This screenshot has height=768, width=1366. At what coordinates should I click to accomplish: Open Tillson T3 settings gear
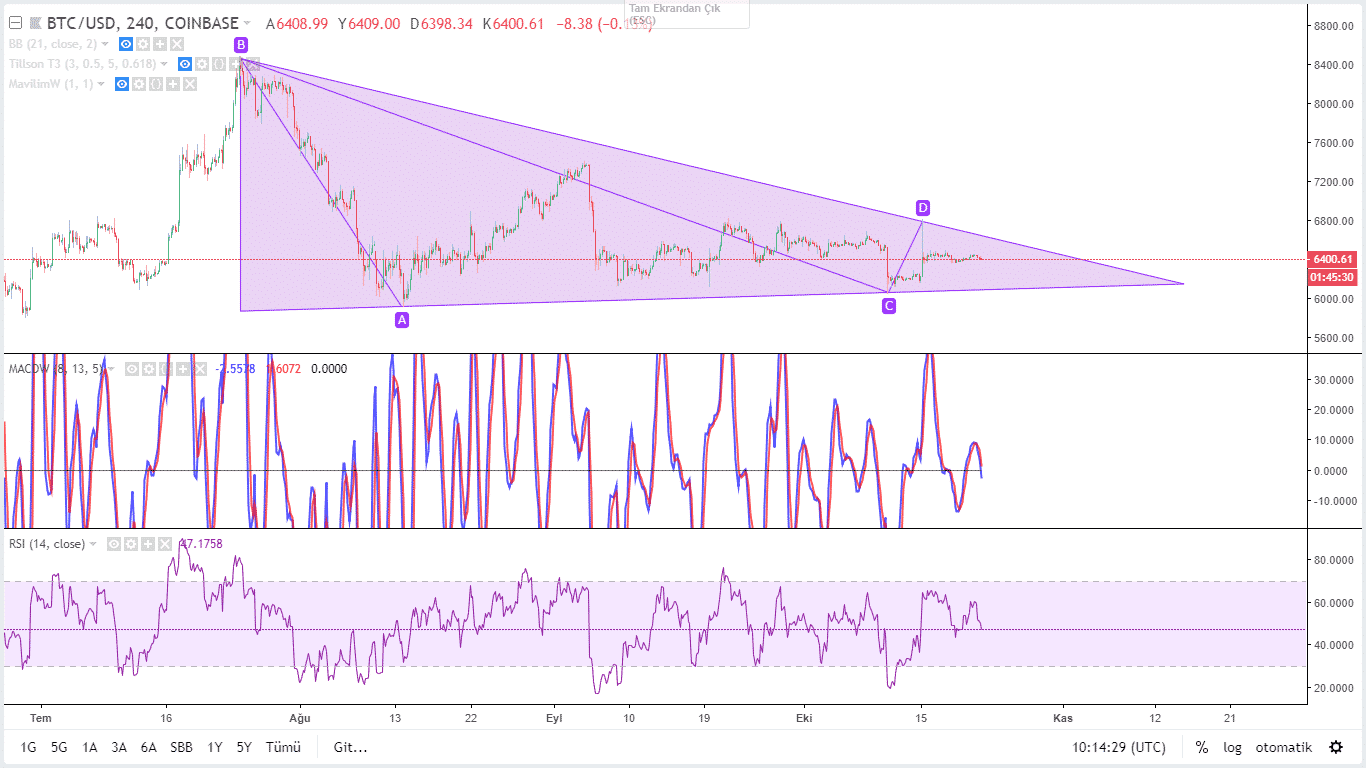[x=202, y=64]
